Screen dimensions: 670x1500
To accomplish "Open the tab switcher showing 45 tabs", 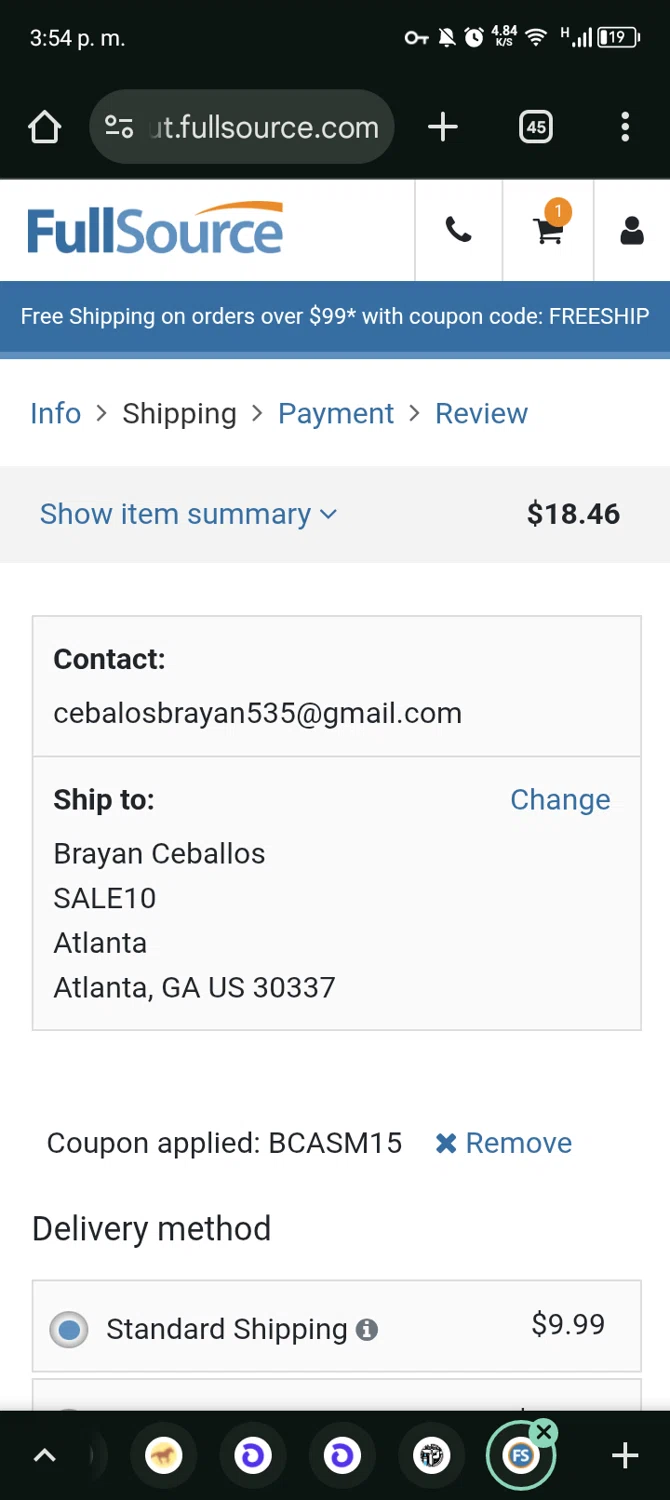I will 536,127.
